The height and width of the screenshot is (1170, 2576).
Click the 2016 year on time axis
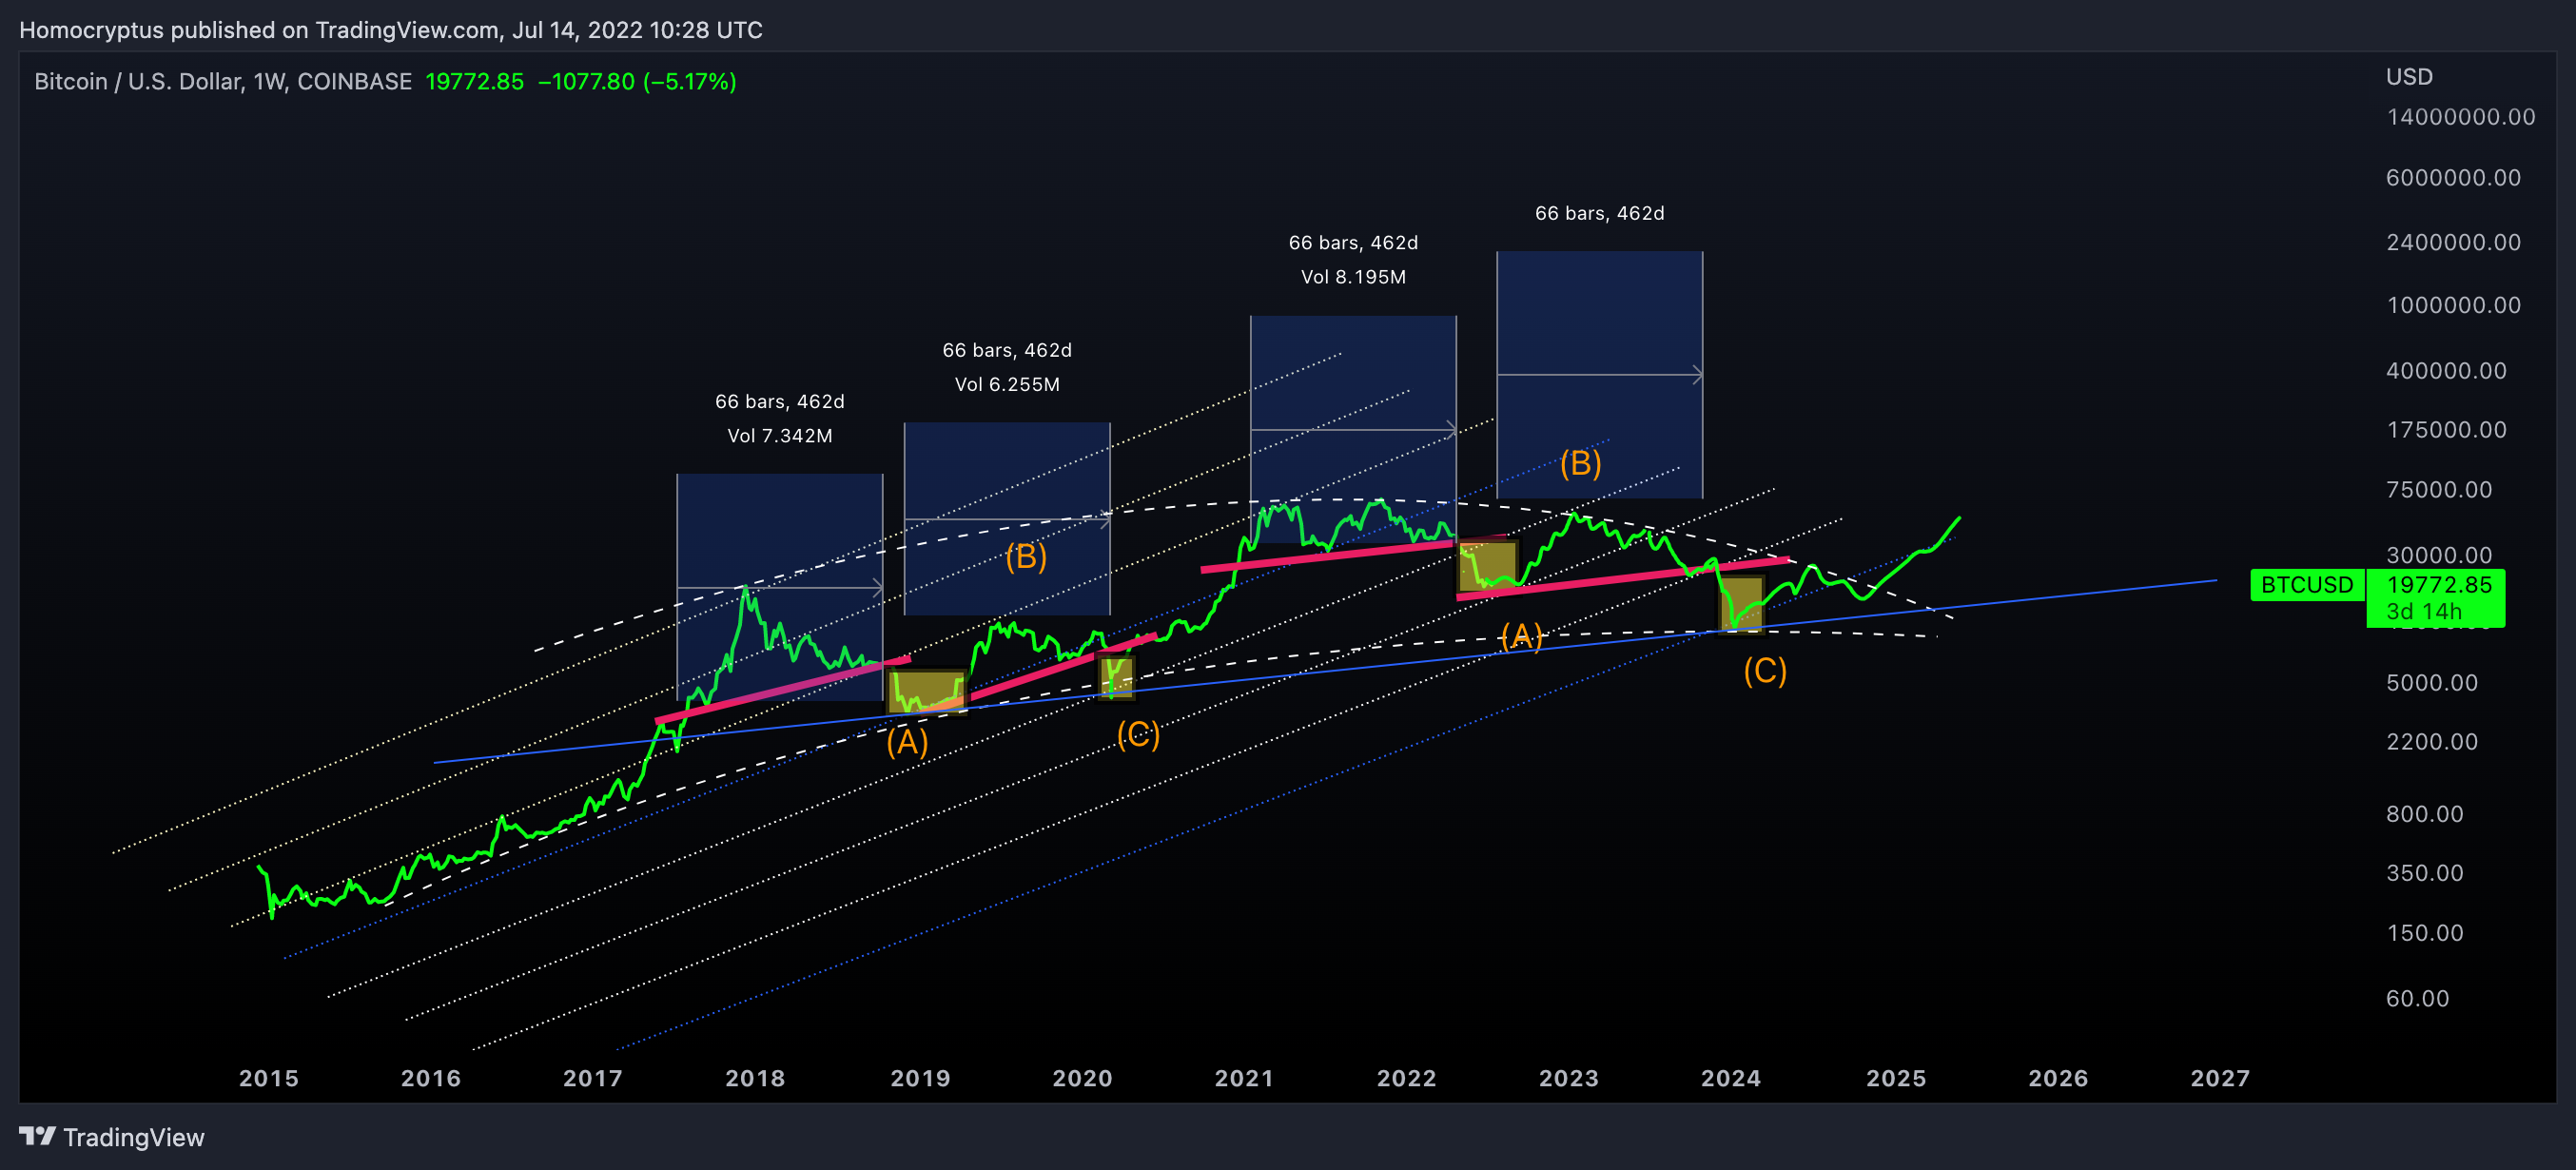(431, 1078)
